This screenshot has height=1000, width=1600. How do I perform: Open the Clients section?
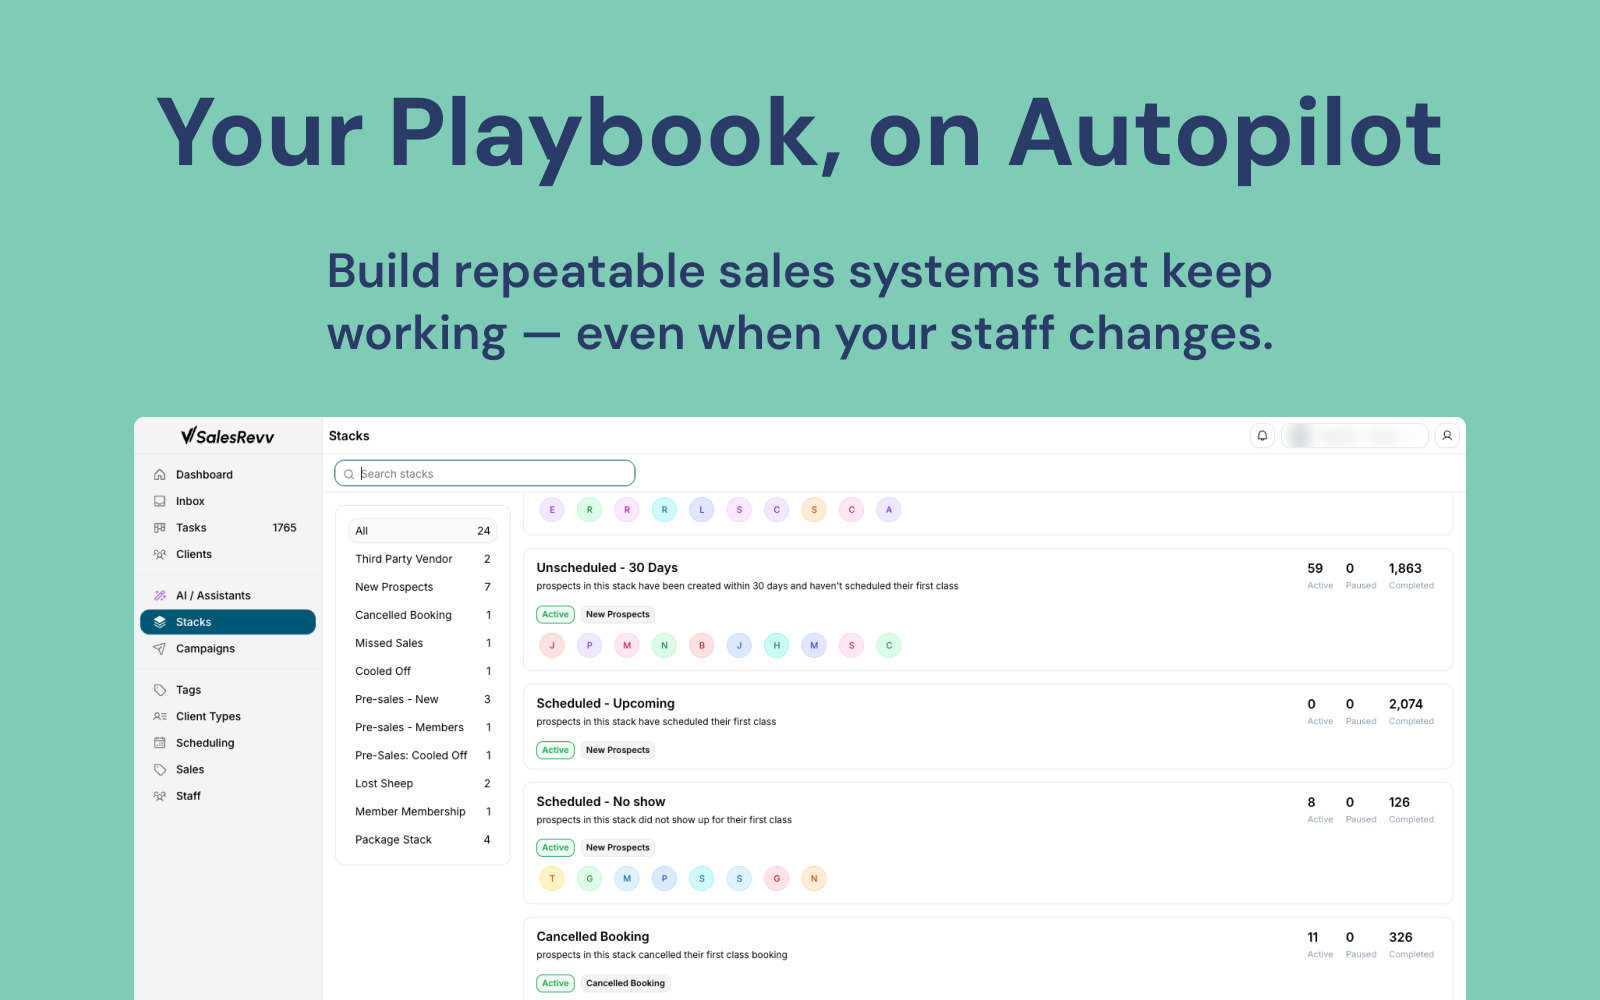(194, 555)
